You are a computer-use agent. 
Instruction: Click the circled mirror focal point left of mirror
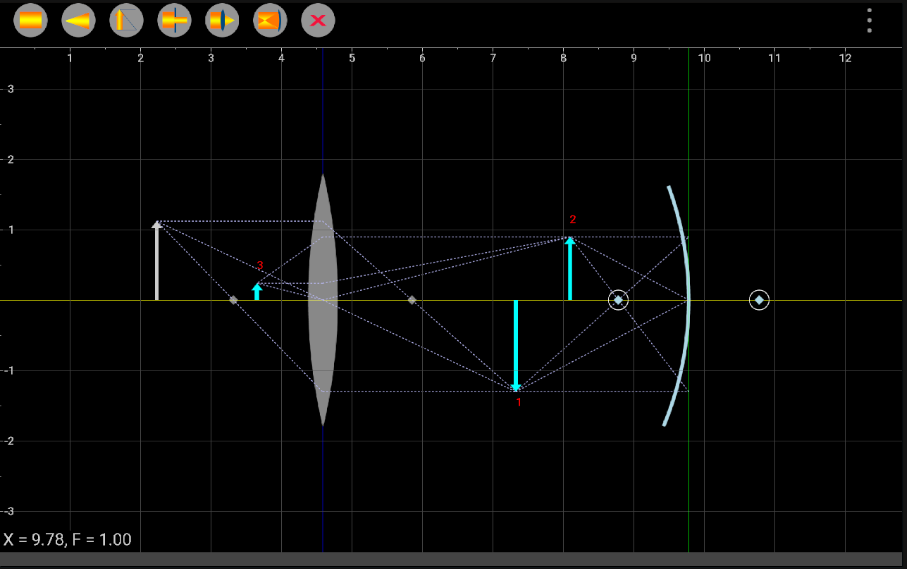tap(618, 300)
